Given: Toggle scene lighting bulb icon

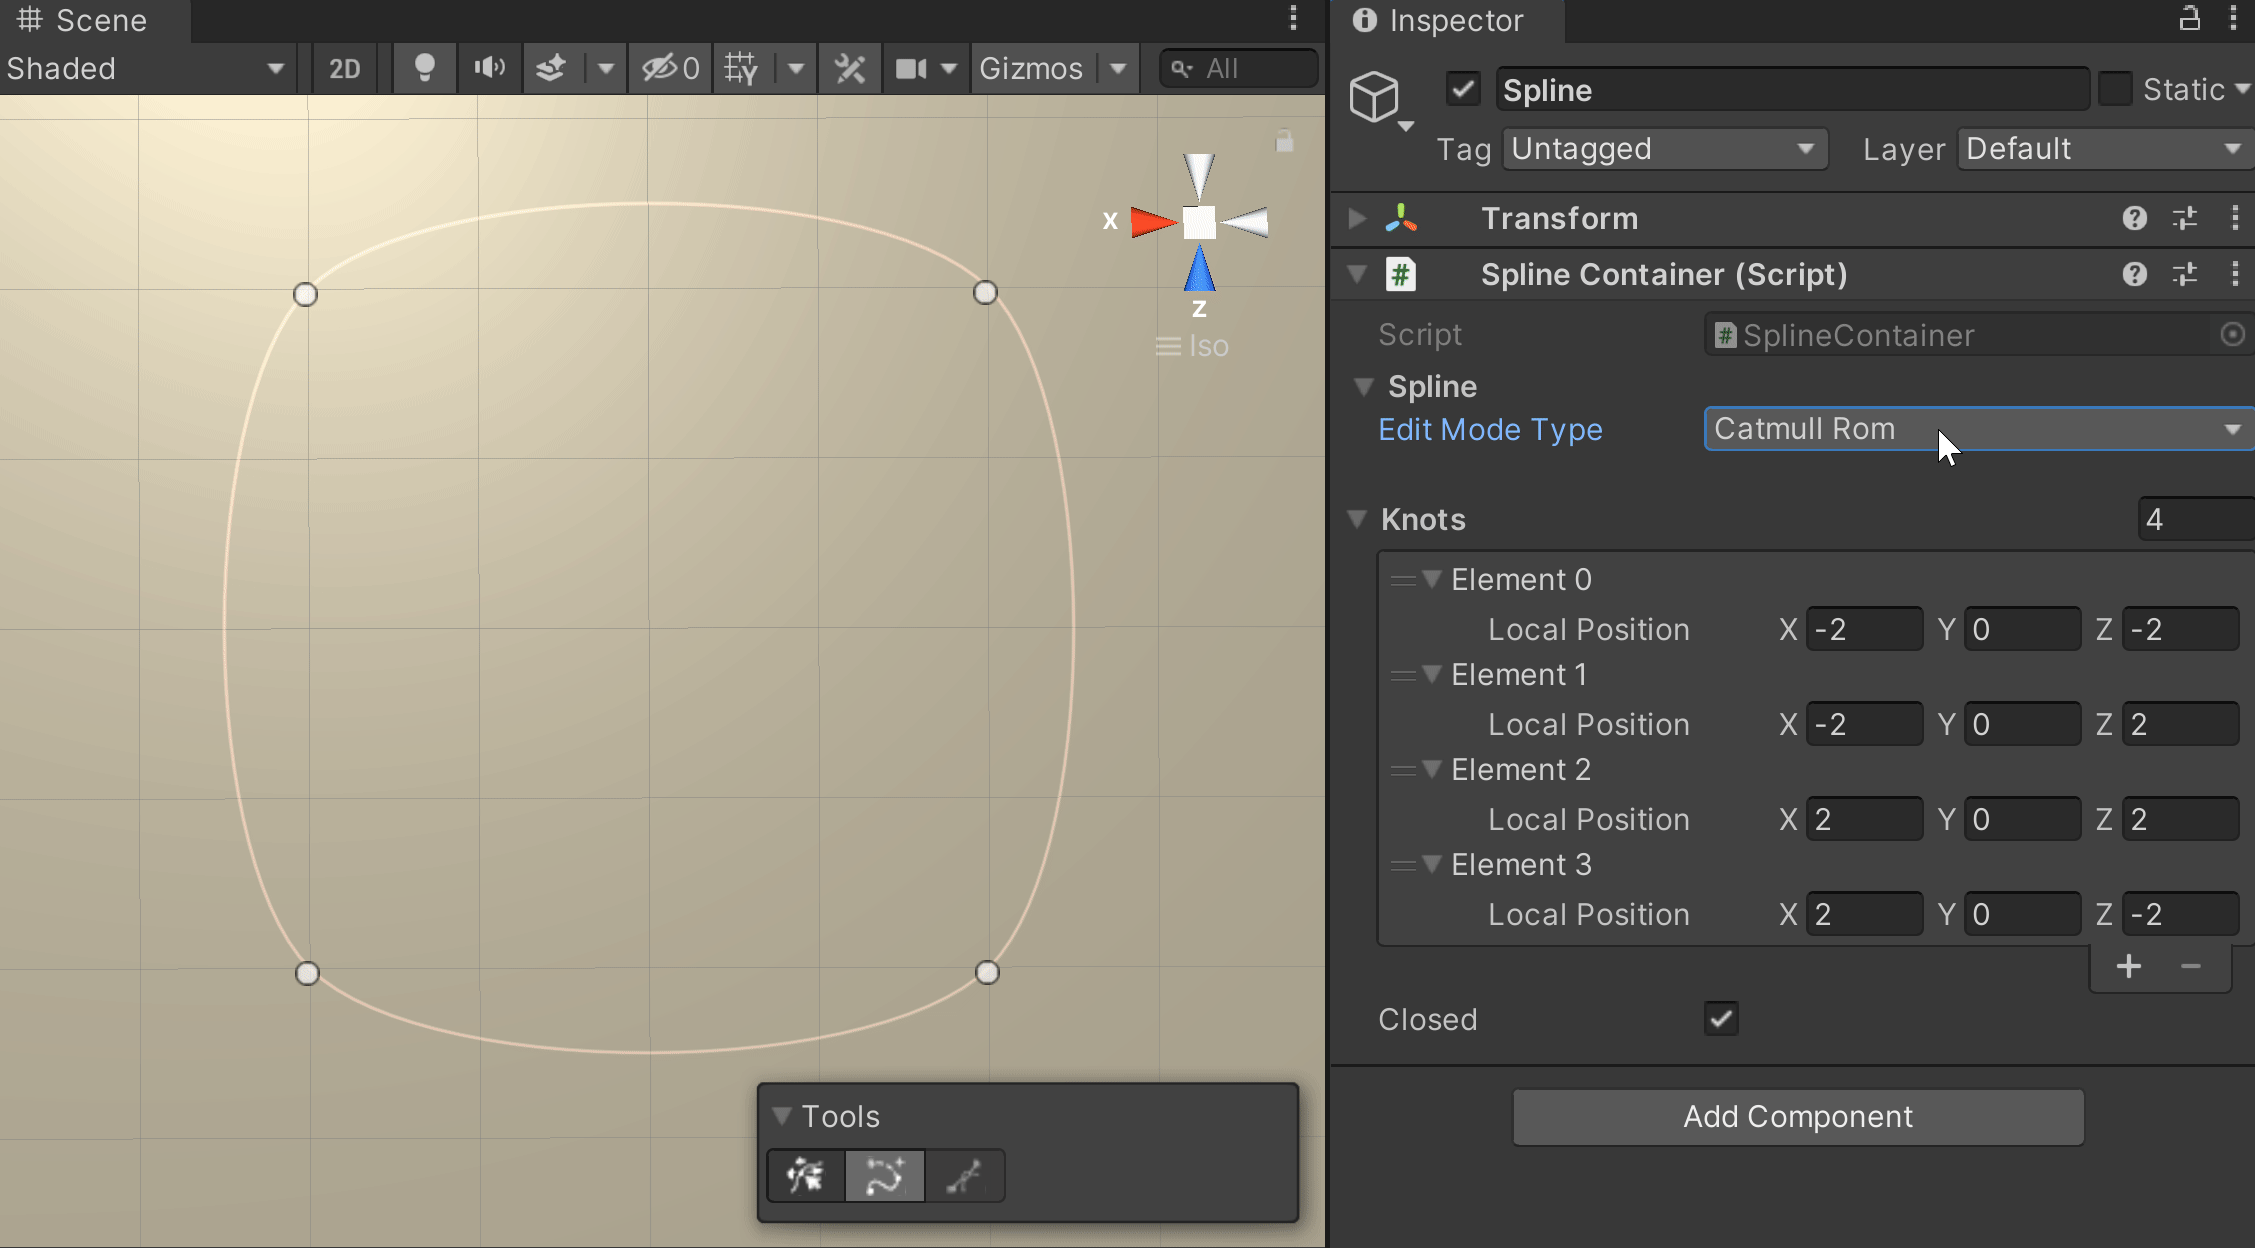Looking at the screenshot, I should coord(424,68).
